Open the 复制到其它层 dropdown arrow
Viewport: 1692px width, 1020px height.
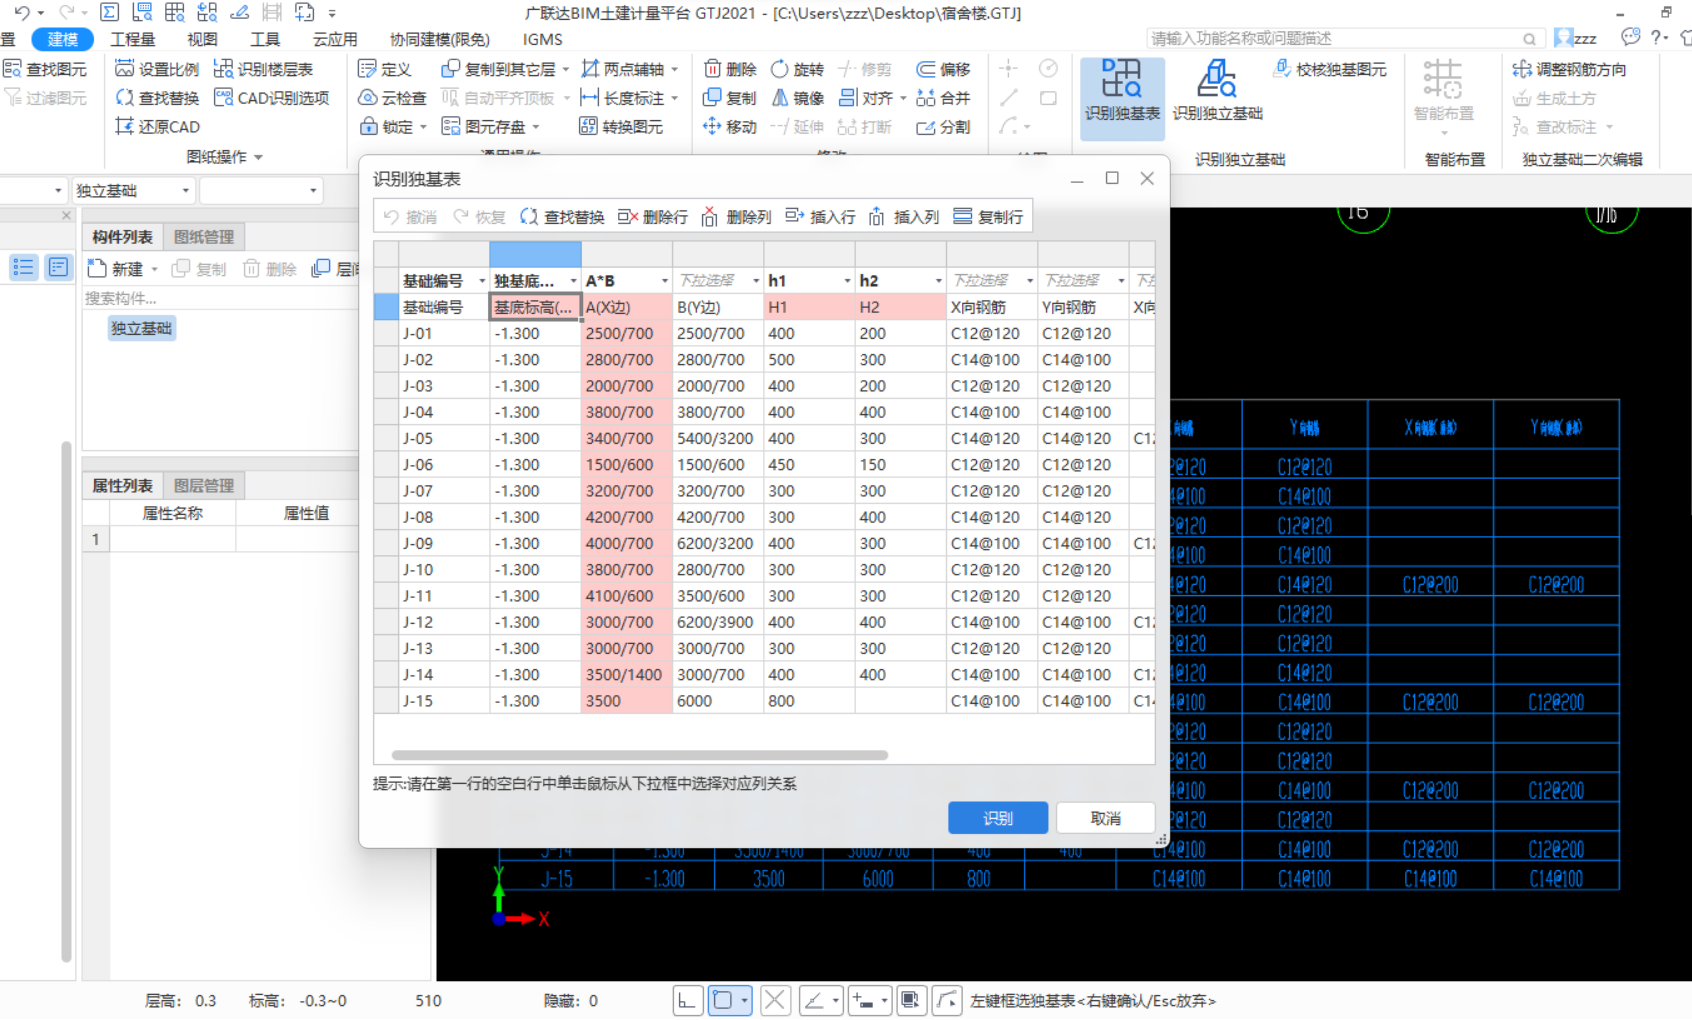click(566, 69)
